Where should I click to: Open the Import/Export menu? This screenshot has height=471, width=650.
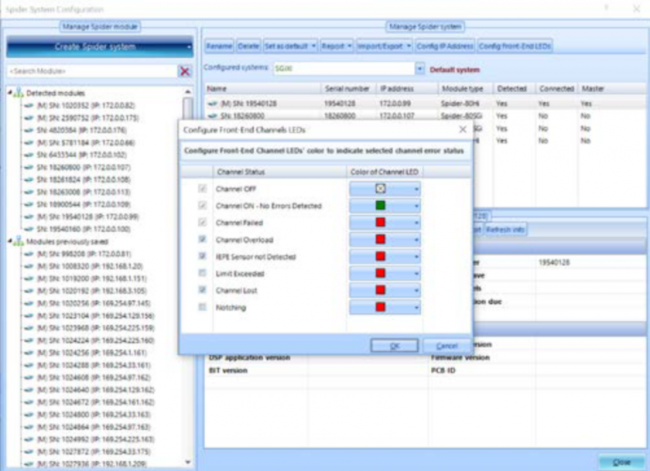pos(385,46)
